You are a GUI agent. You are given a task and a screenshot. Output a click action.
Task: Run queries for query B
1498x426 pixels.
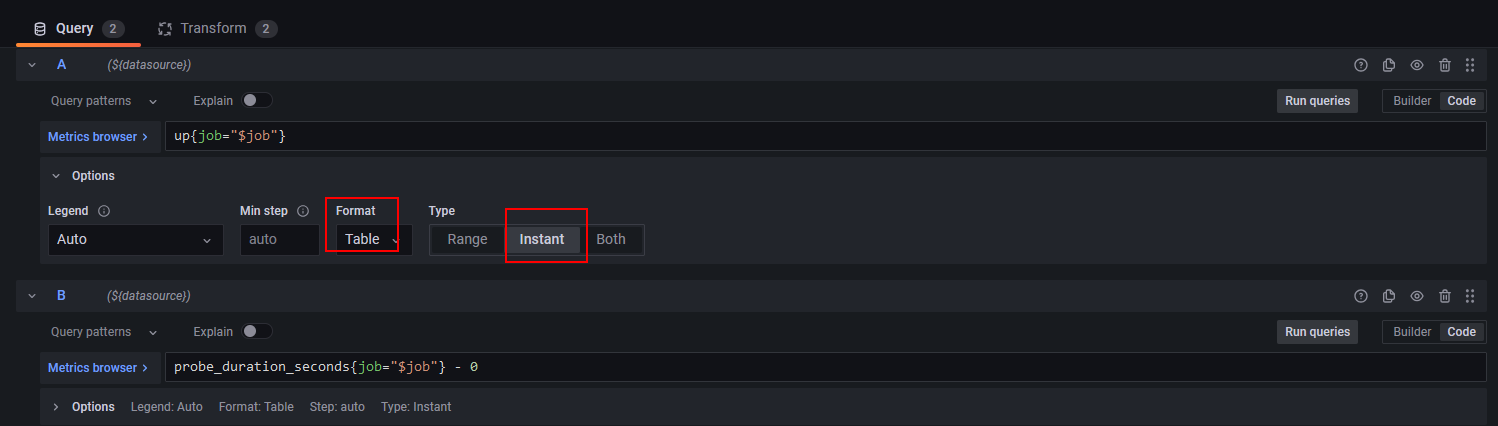coord(1317,331)
